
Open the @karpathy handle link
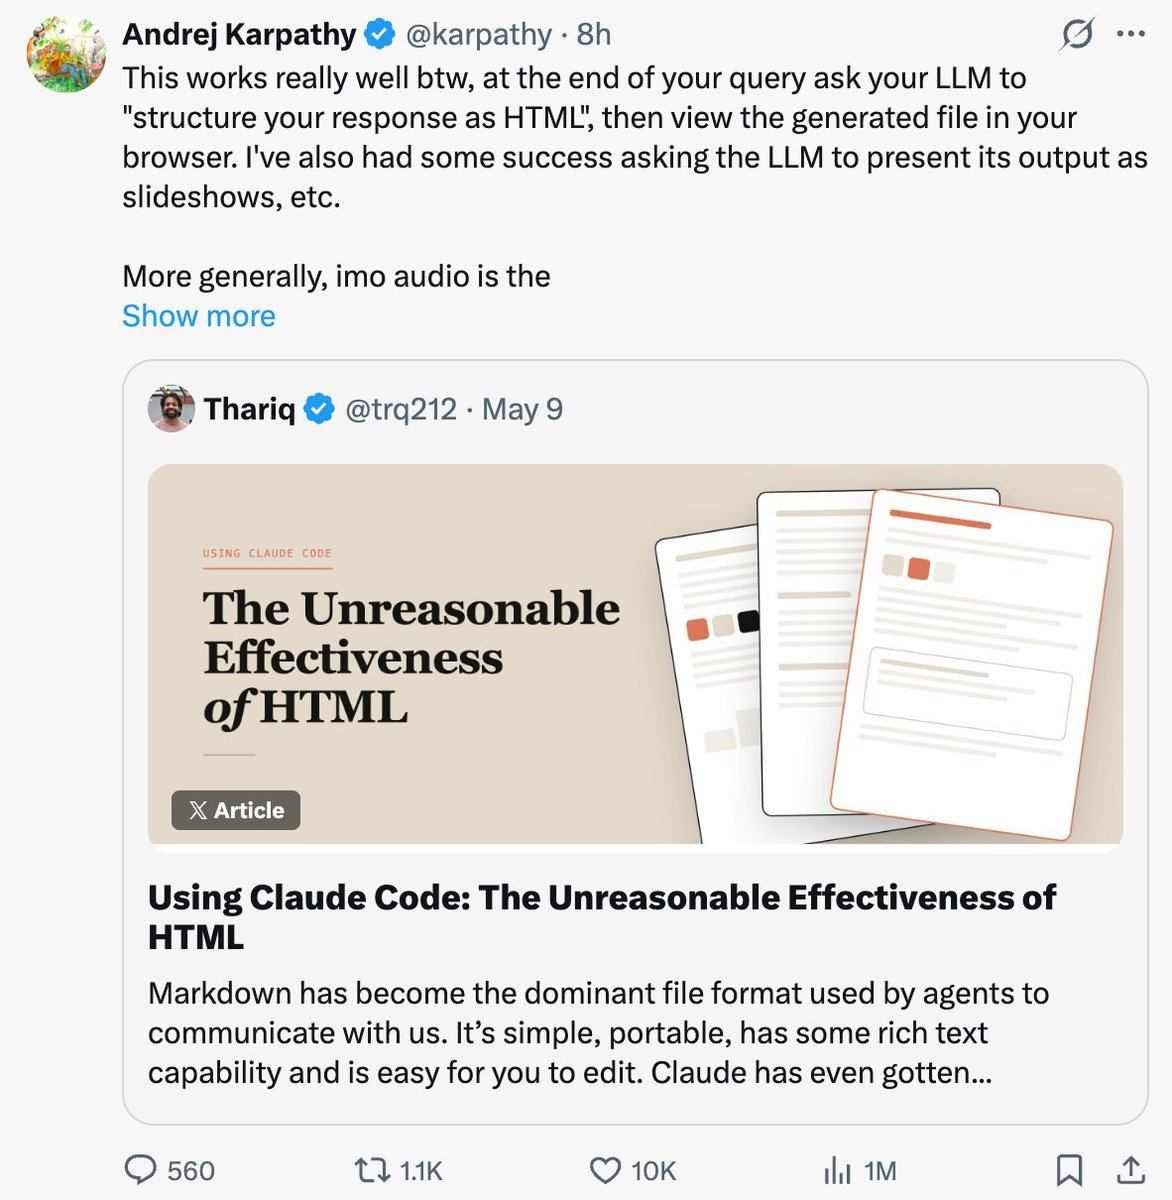tap(478, 35)
